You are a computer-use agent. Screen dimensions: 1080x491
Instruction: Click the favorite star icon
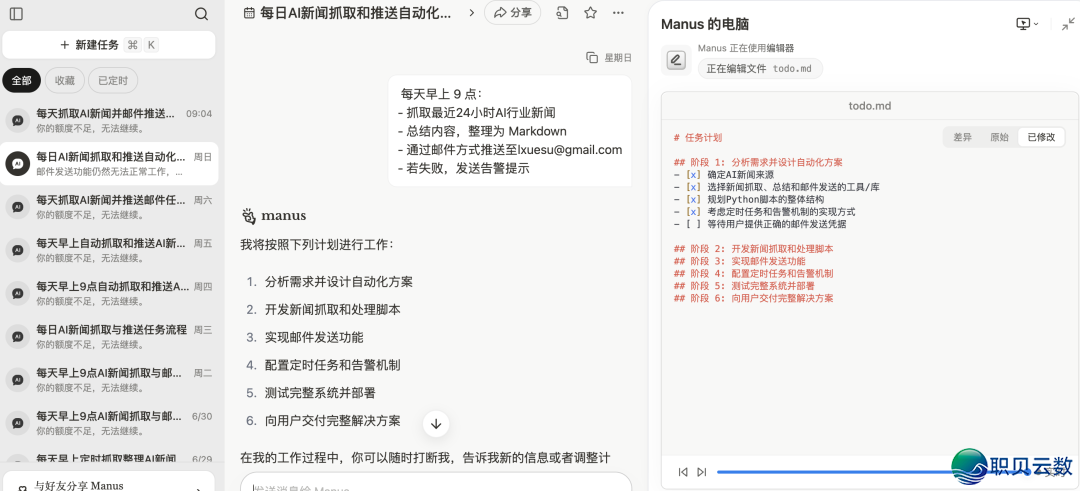(590, 13)
